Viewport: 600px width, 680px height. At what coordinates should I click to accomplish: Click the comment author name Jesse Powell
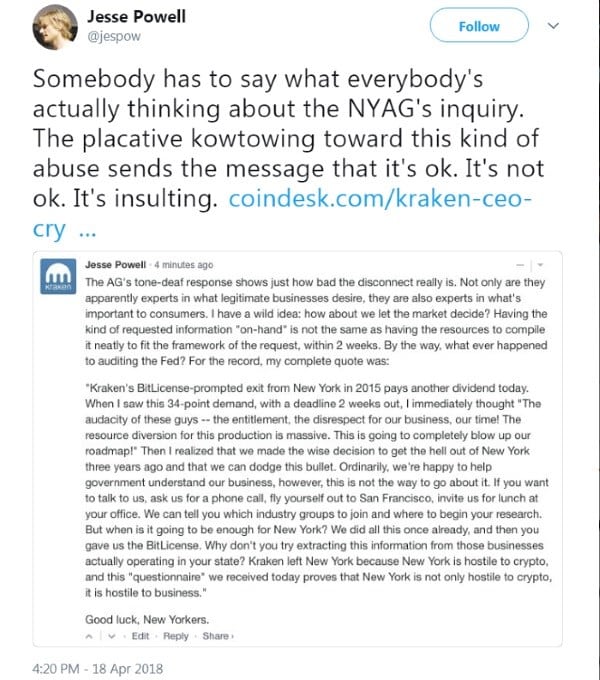click(115, 265)
